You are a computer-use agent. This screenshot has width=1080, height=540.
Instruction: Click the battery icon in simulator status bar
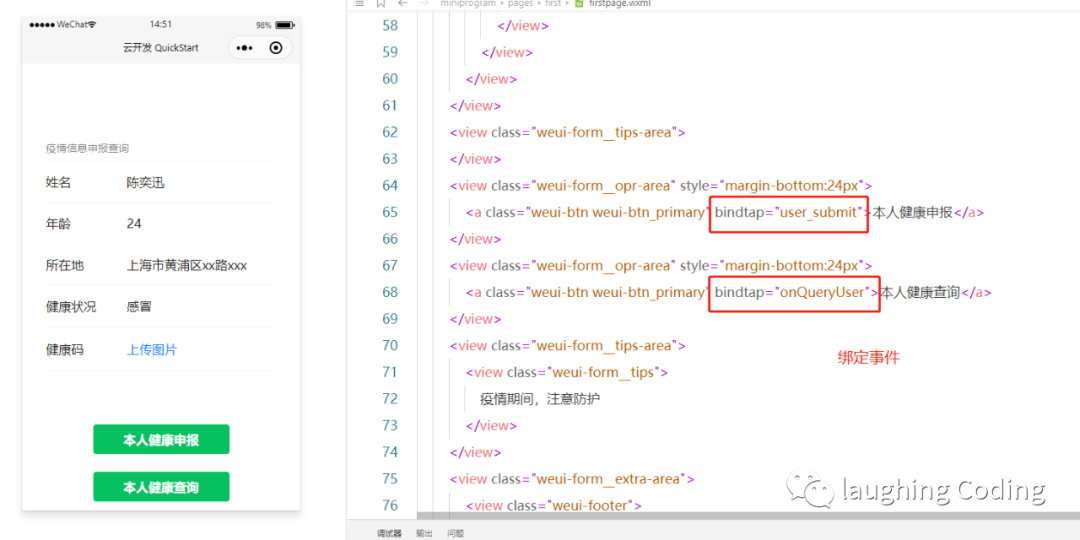point(284,25)
